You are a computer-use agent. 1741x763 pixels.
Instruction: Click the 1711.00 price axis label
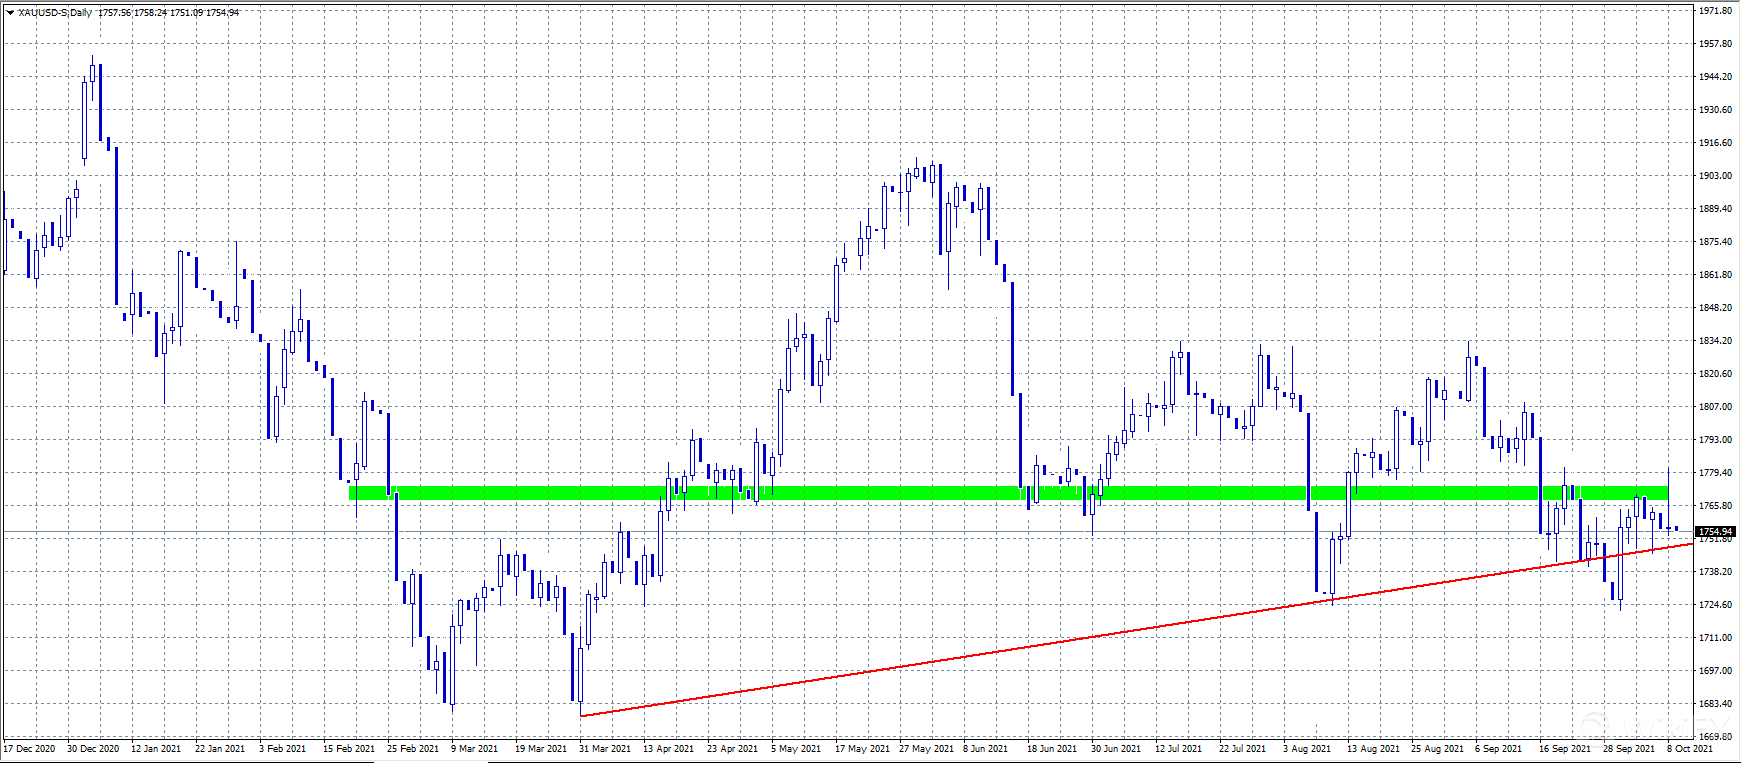click(1716, 638)
